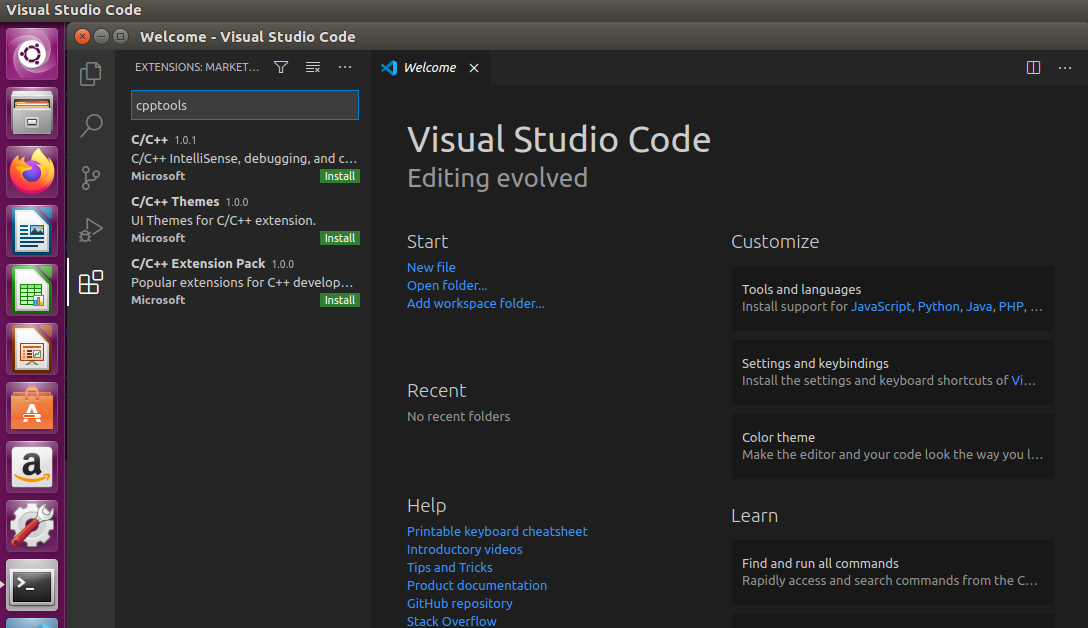Image resolution: width=1088 pixels, height=628 pixels.
Task: Select the Extensions view icon
Action: pyautogui.click(x=91, y=282)
